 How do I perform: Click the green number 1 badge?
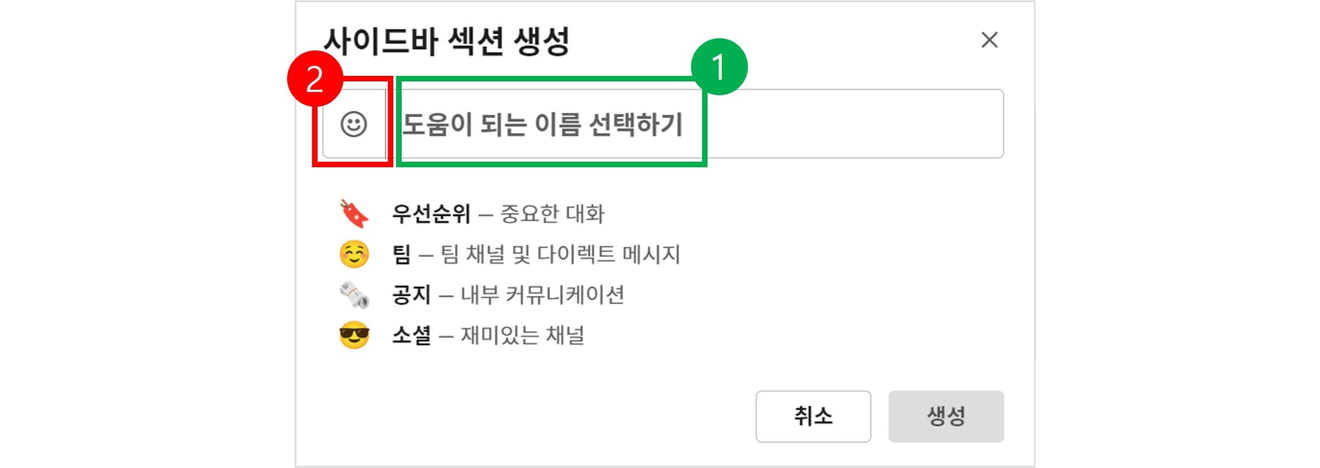(719, 67)
